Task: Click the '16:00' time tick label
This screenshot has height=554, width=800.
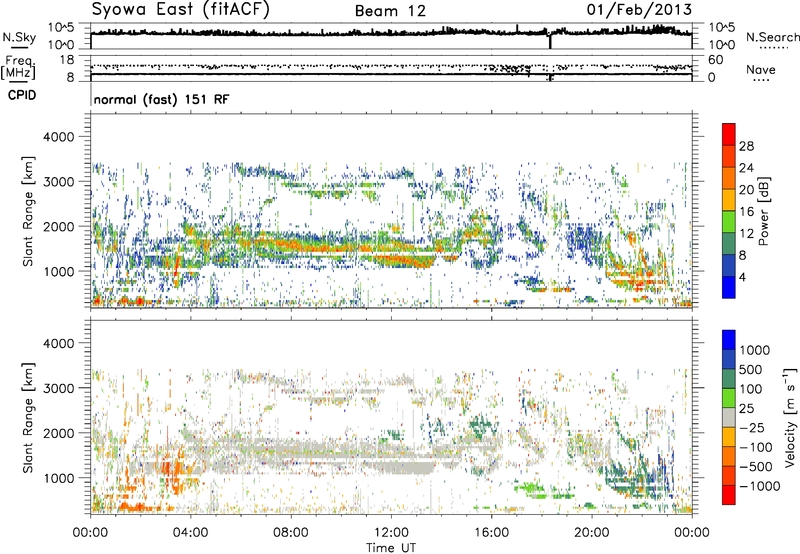Action: coord(491,533)
